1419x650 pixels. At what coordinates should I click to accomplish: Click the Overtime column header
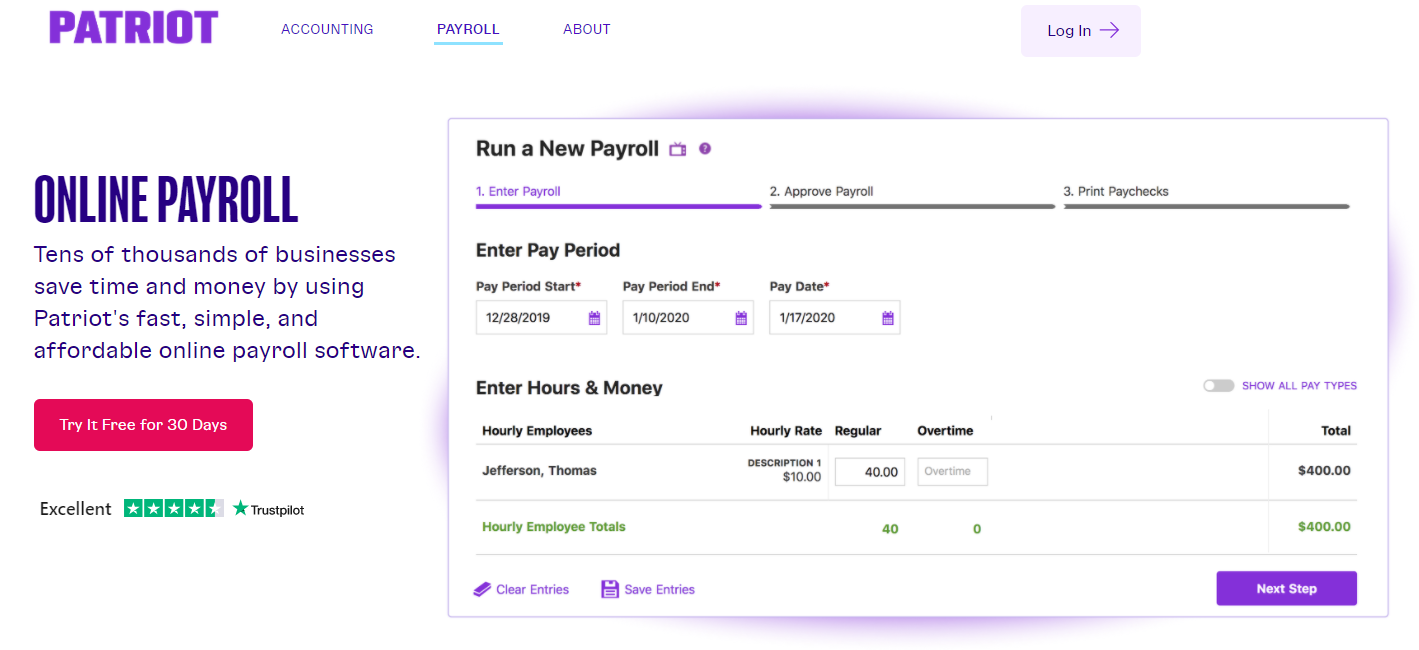(945, 431)
